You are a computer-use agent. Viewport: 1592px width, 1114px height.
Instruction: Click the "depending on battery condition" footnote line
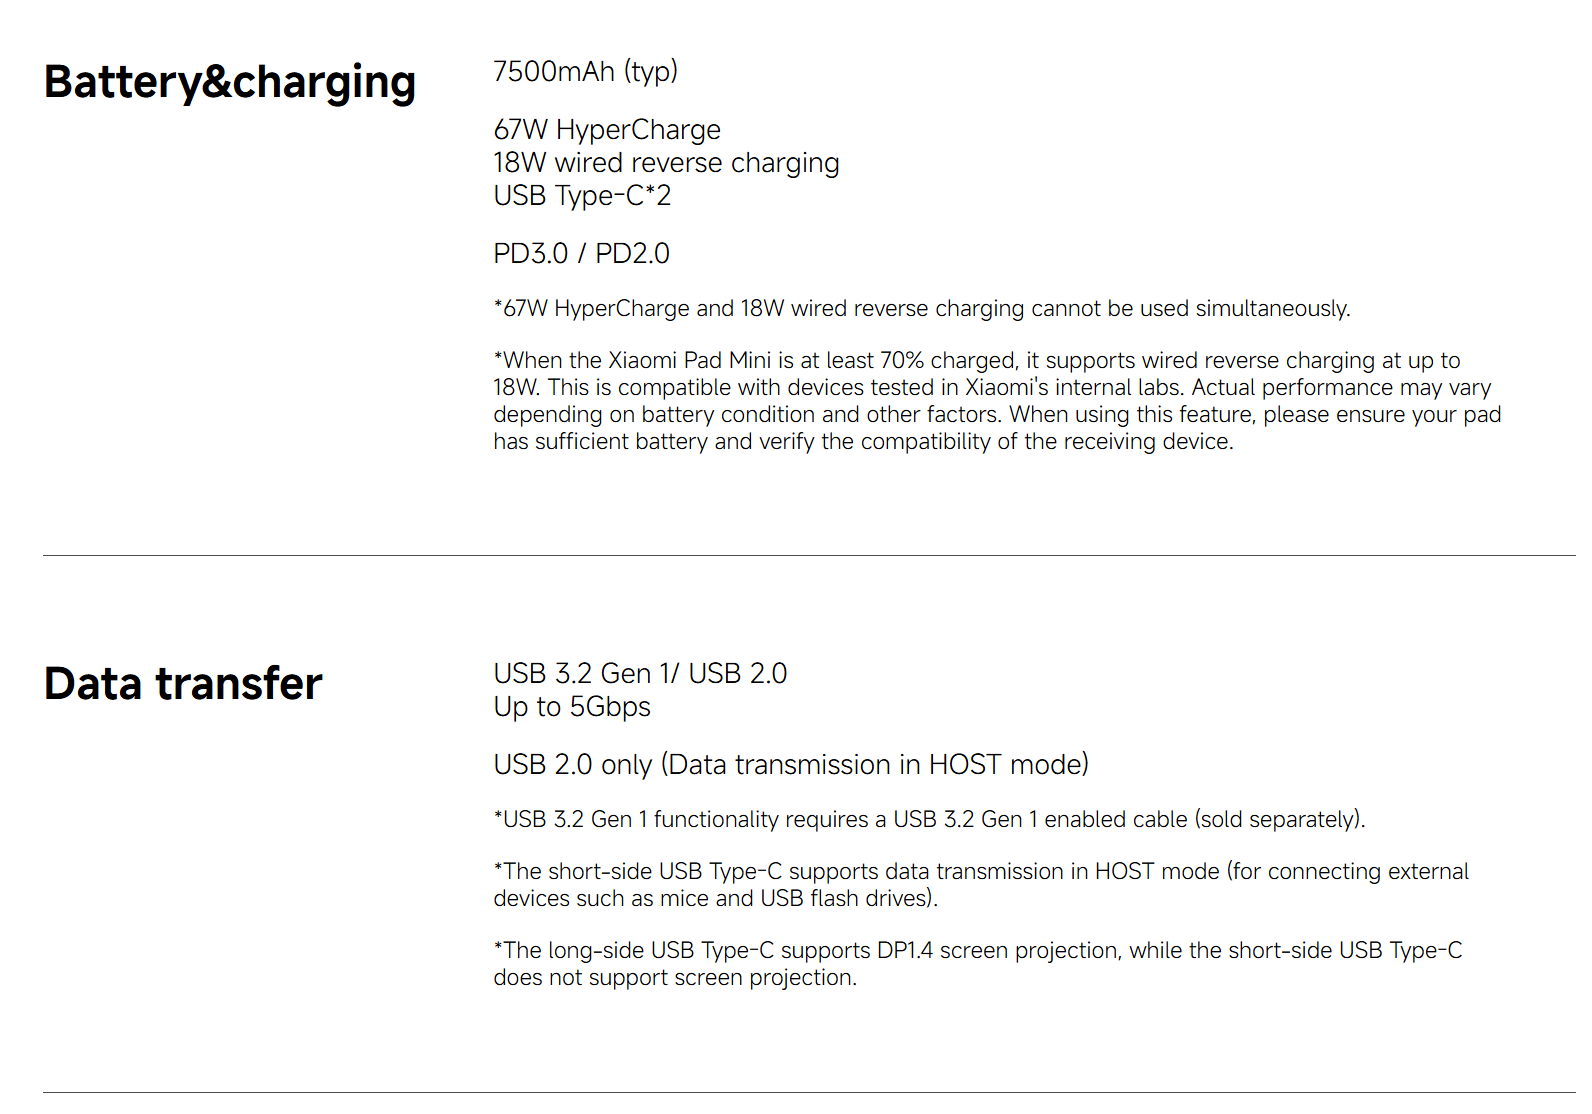pos(996,415)
